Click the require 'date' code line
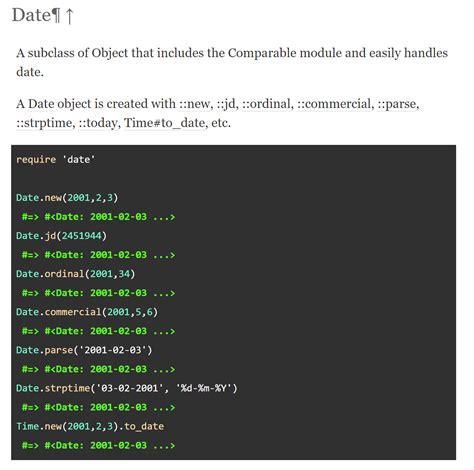Image resolution: width=474 pixels, height=470 pixels. pos(55,160)
